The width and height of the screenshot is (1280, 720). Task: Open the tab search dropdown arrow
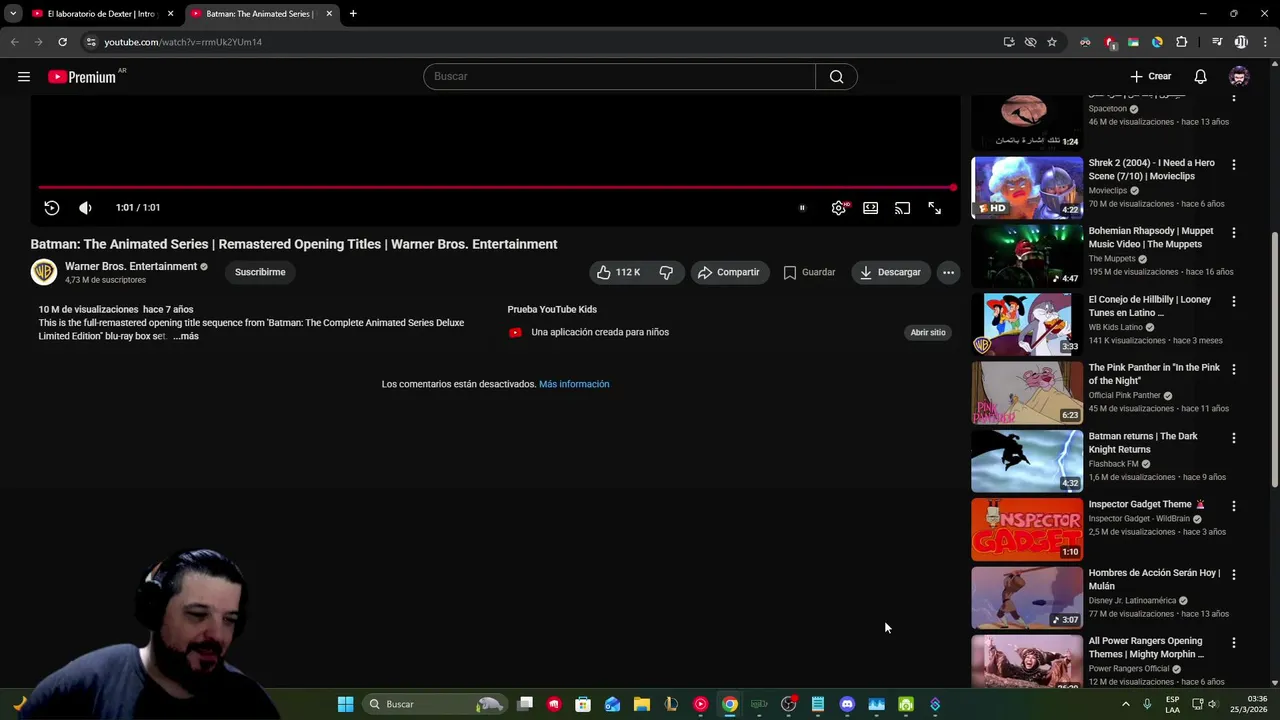pos(12,14)
